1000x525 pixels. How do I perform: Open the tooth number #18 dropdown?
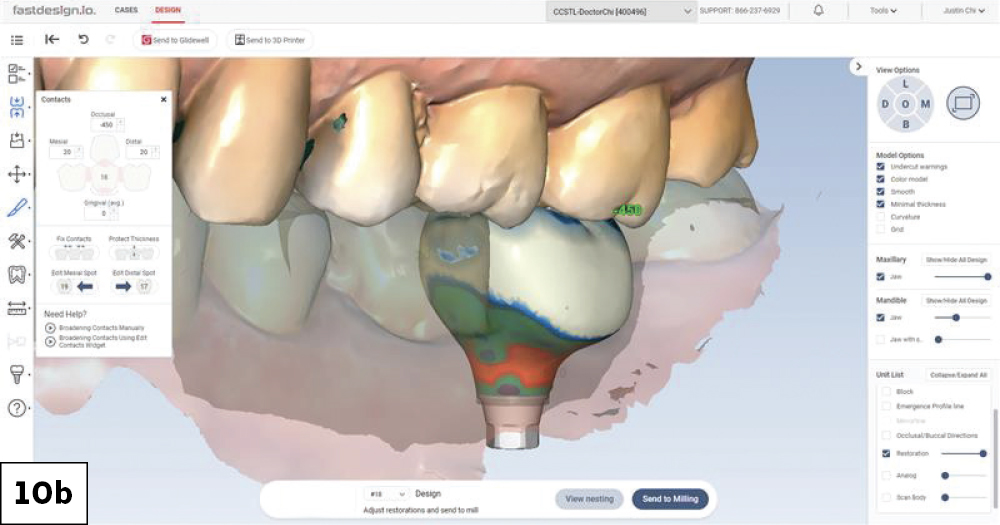(387, 494)
